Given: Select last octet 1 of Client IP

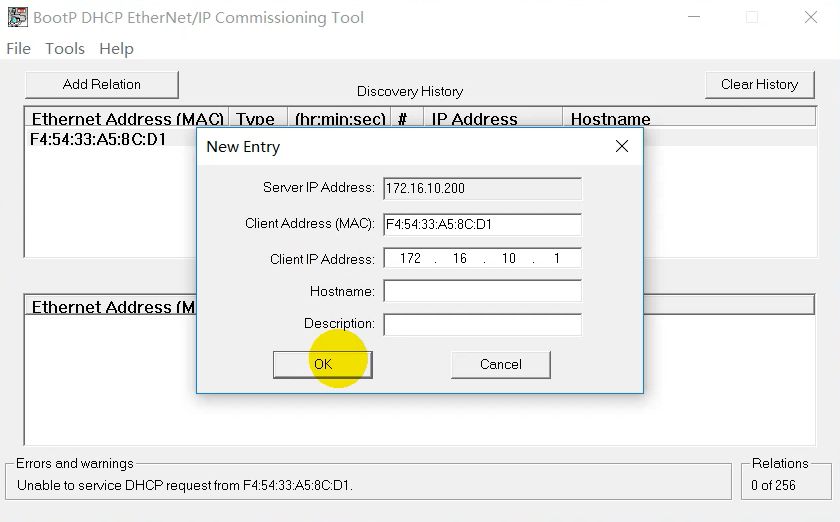Looking at the screenshot, I should (x=557, y=258).
